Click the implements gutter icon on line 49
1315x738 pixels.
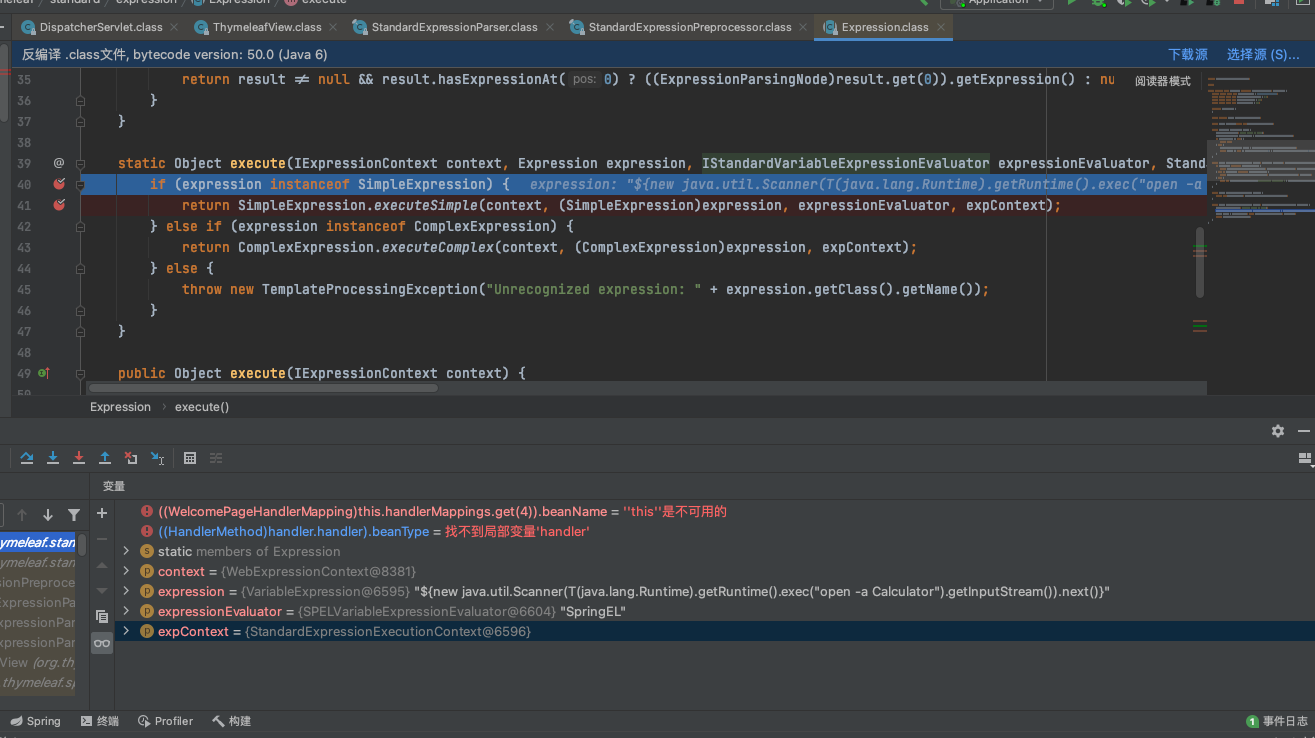[x=43, y=373]
